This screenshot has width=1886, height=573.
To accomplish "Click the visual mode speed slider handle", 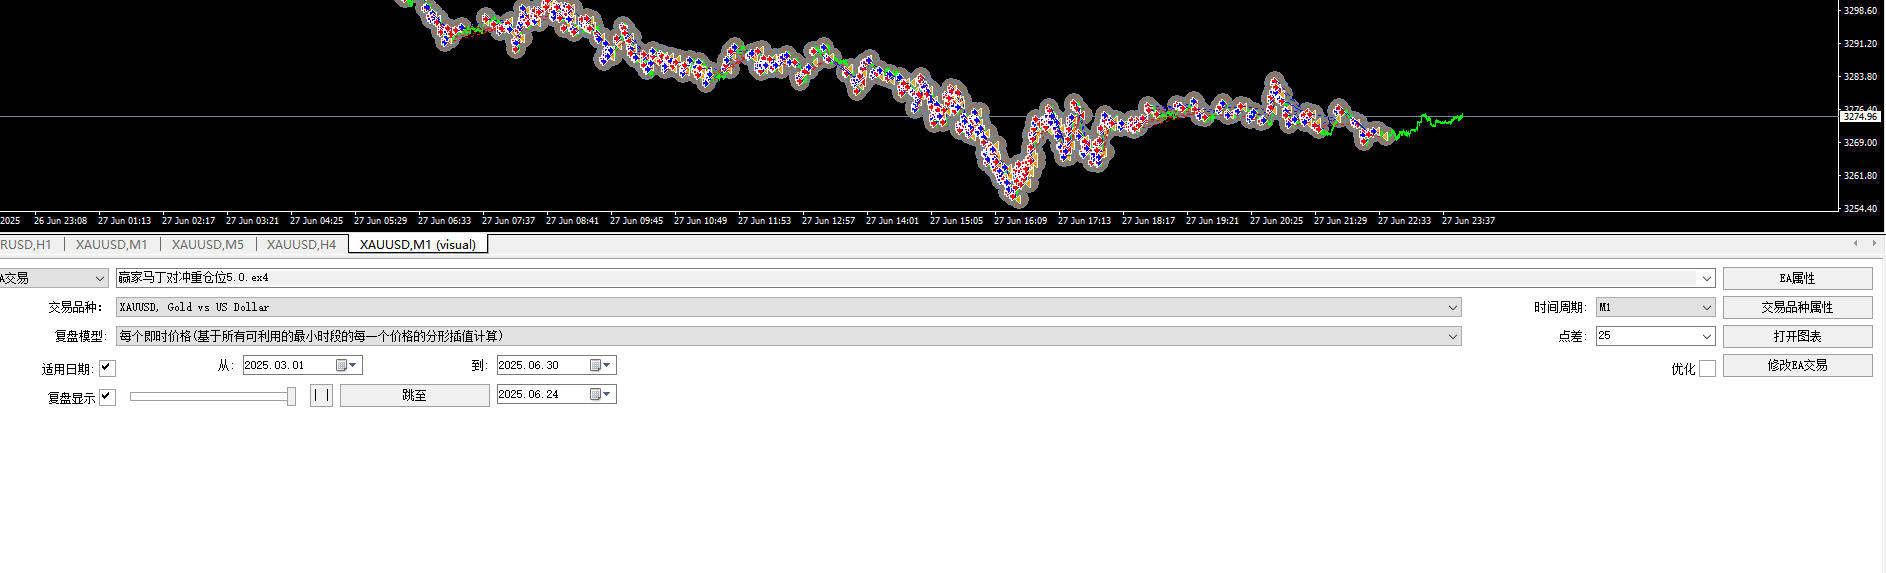I will (x=291, y=396).
